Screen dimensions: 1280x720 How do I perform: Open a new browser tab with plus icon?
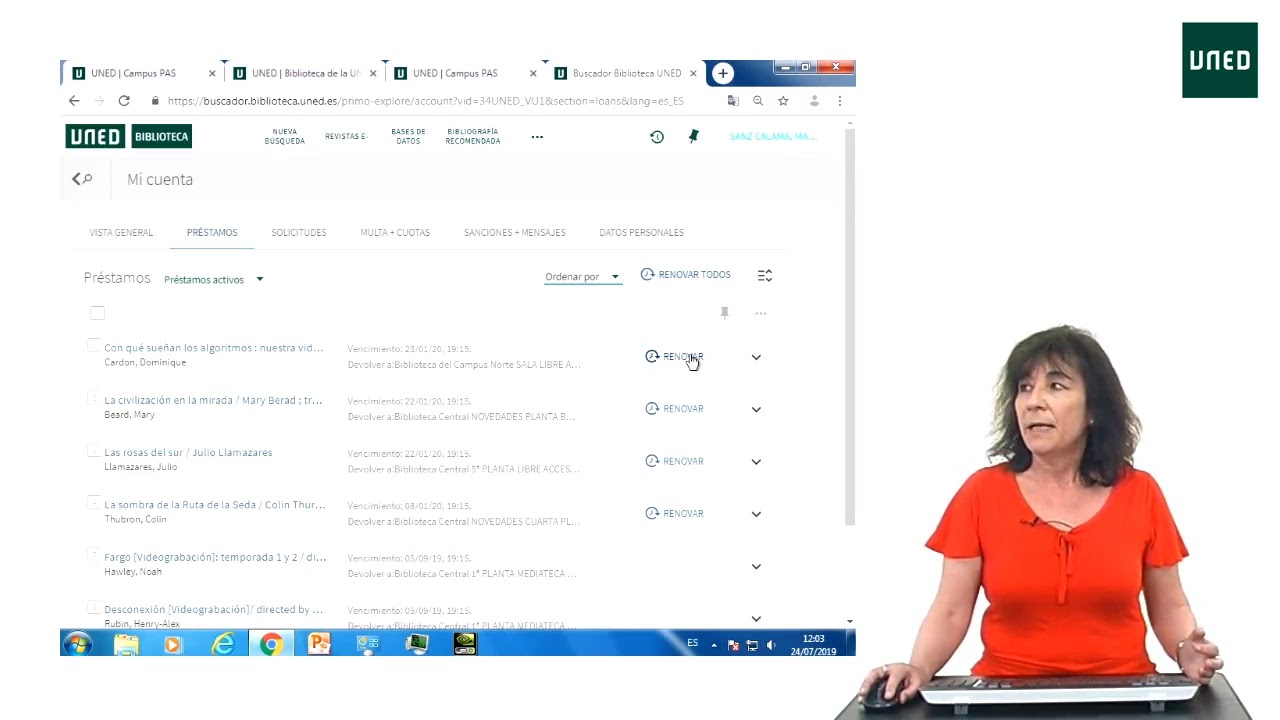coord(723,73)
